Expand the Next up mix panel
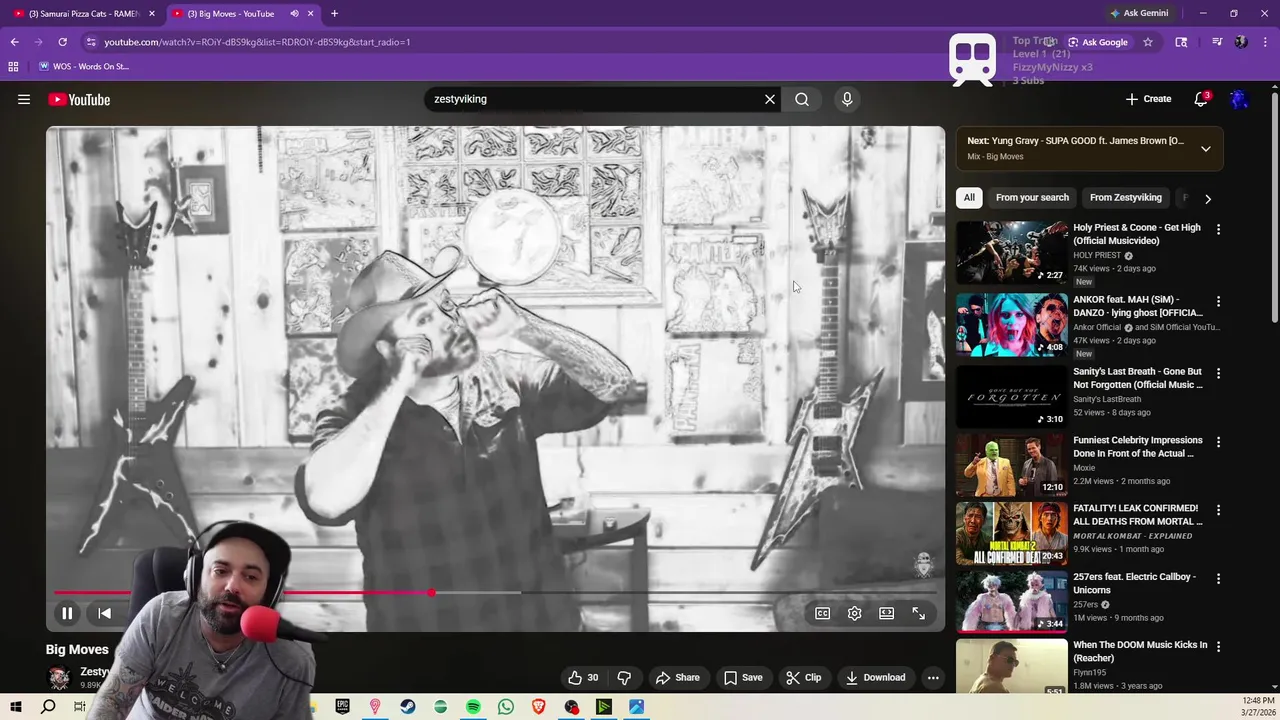The height and width of the screenshot is (720, 1280). click(1206, 148)
